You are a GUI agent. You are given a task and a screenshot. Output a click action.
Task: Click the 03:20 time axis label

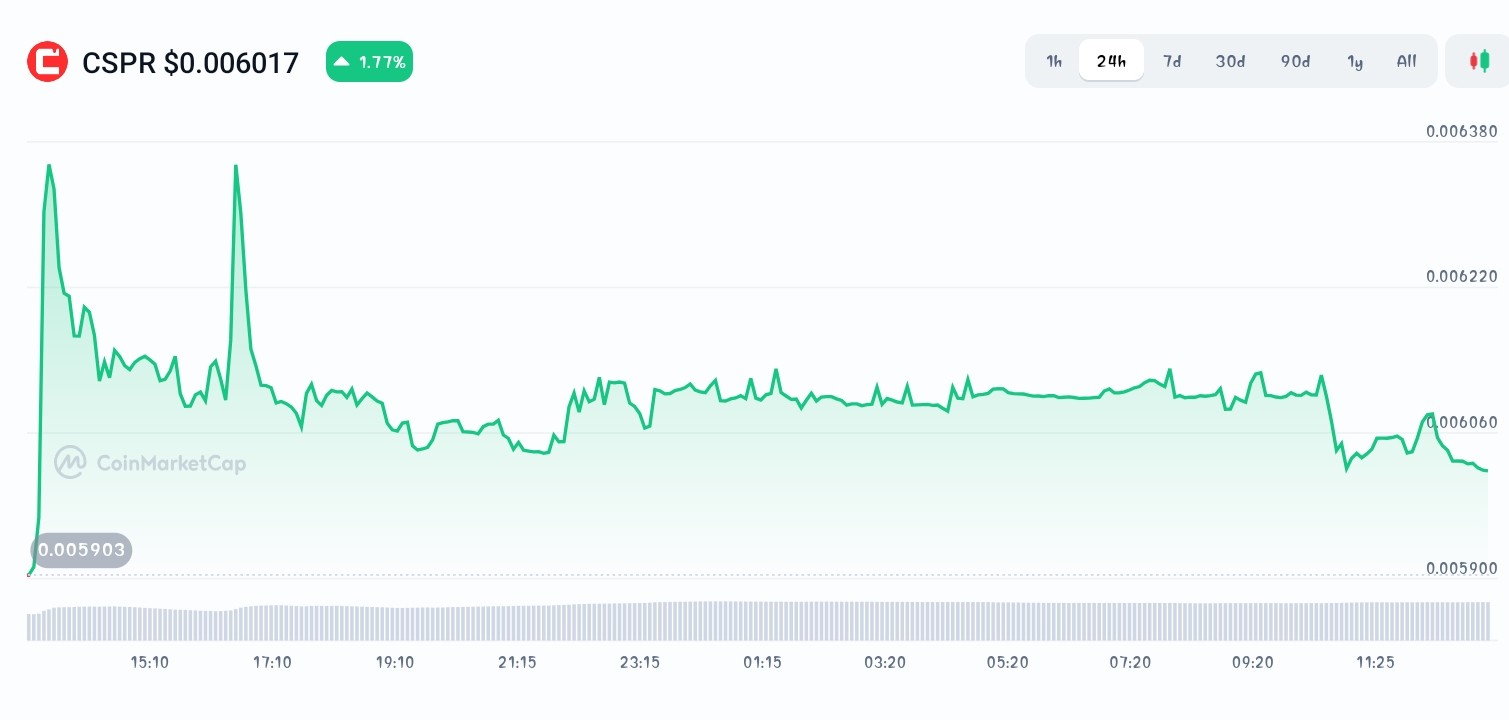click(x=885, y=662)
